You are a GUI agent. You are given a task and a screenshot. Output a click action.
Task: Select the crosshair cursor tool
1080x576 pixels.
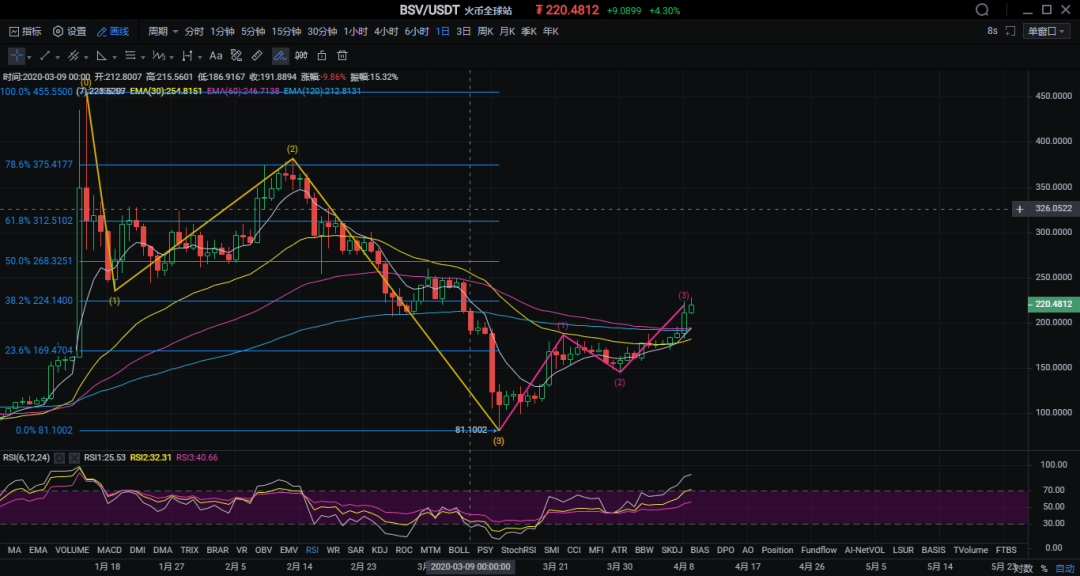[x=17, y=55]
